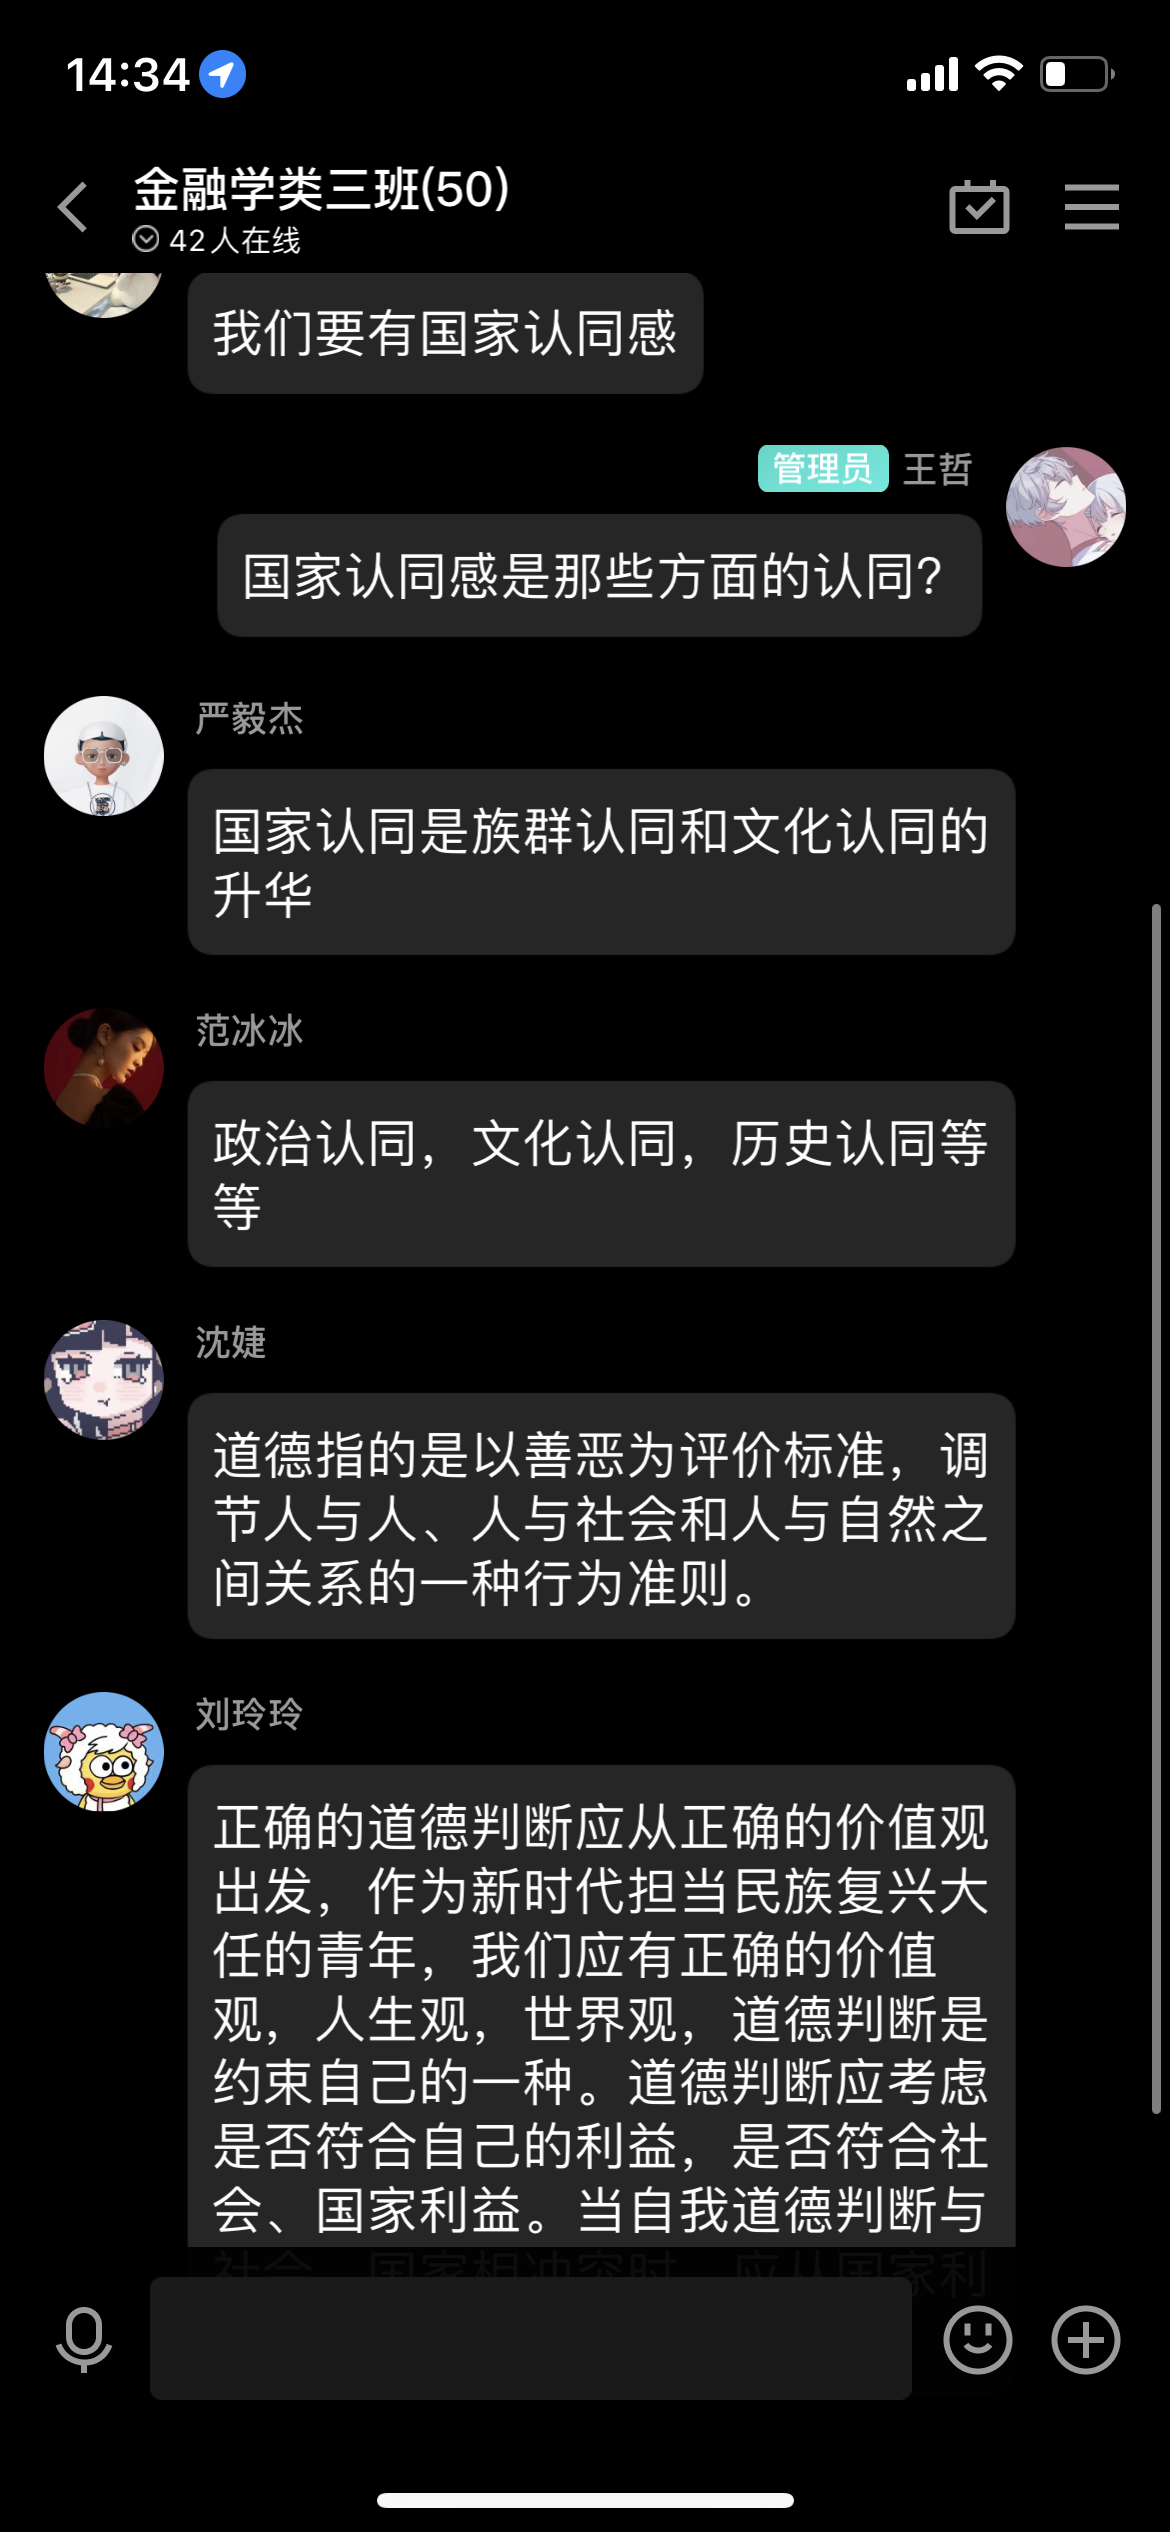
Task: Click the message text input field
Action: coord(531,2338)
